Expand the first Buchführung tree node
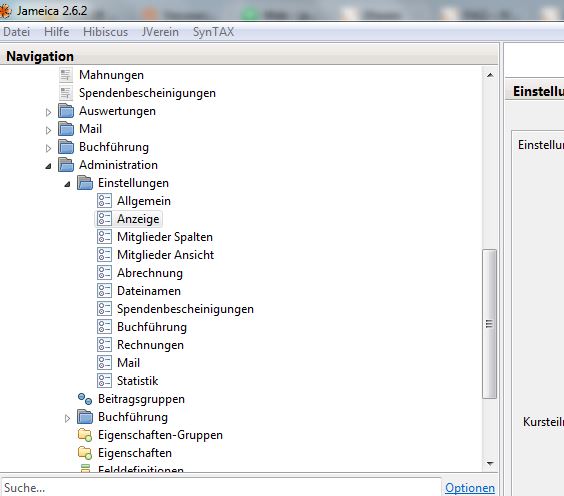 point(48,148)
